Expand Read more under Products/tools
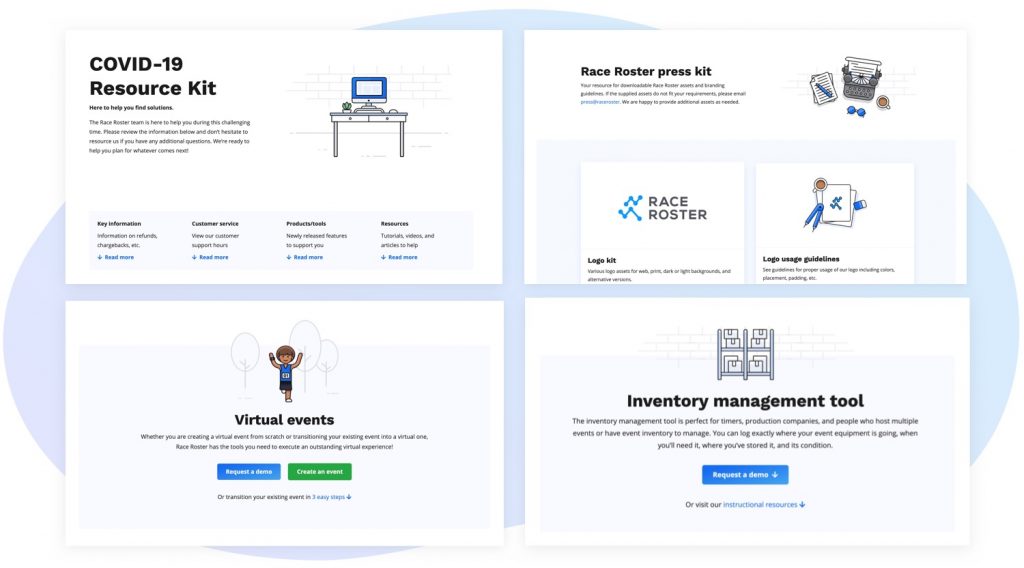This screenshot has width=1024, height=568. [x=305, y=257]
